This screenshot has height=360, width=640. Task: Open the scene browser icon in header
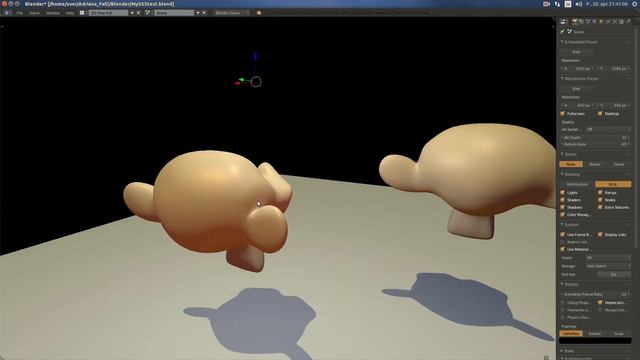[x=148, y=13]
